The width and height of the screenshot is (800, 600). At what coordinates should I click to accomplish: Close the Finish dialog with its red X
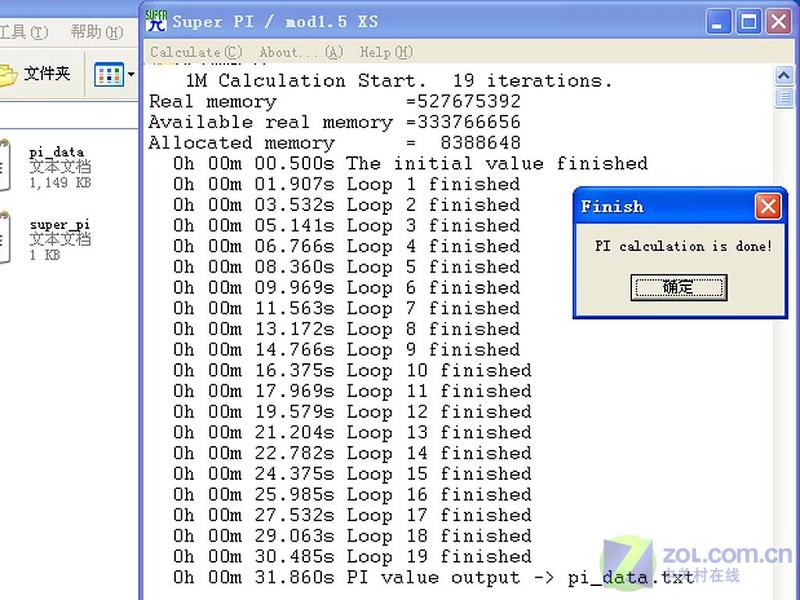[768, 207]
